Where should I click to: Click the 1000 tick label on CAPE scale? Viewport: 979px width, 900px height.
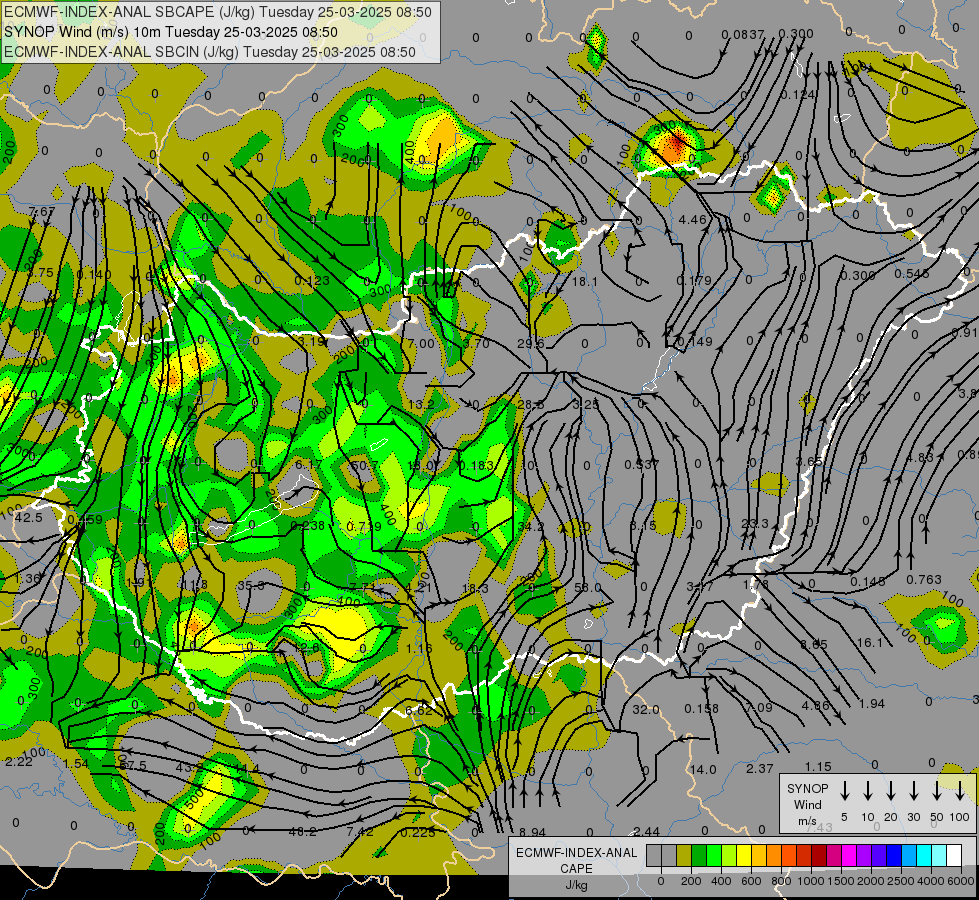(x=810, y=881)
